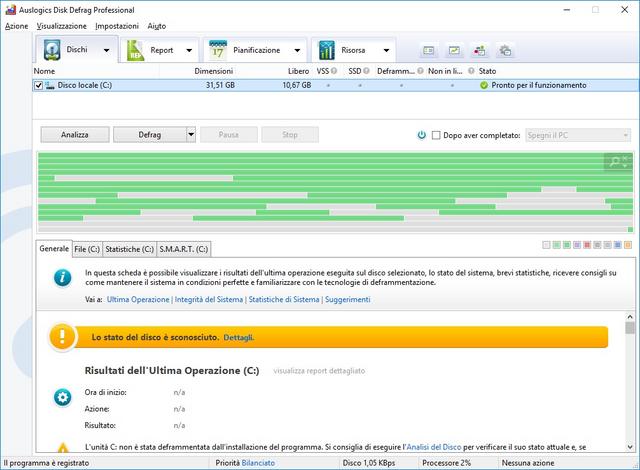Image resolution: width=640 pixels, height=470 pixels.
Task: Switch to the File (C:) tab
Action: tap(87, 249)
